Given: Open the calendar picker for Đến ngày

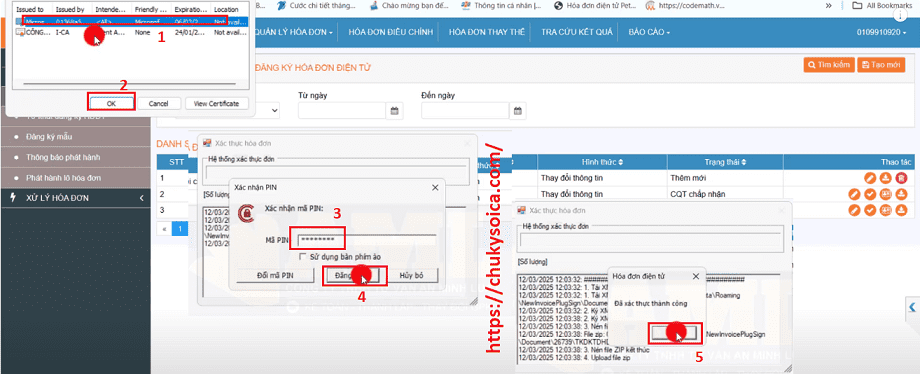Looking at the screenshot, I should 518,110.
